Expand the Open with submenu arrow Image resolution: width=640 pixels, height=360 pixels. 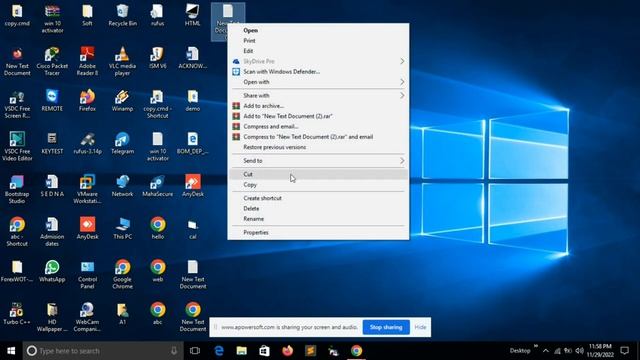click(402, 82)
